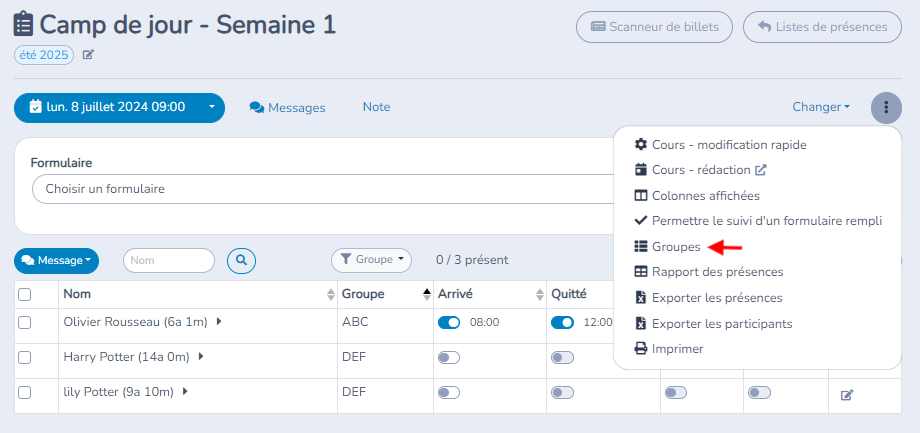Toggle Permettre le suivi d'un formulaire rempli

coord(757,221)
